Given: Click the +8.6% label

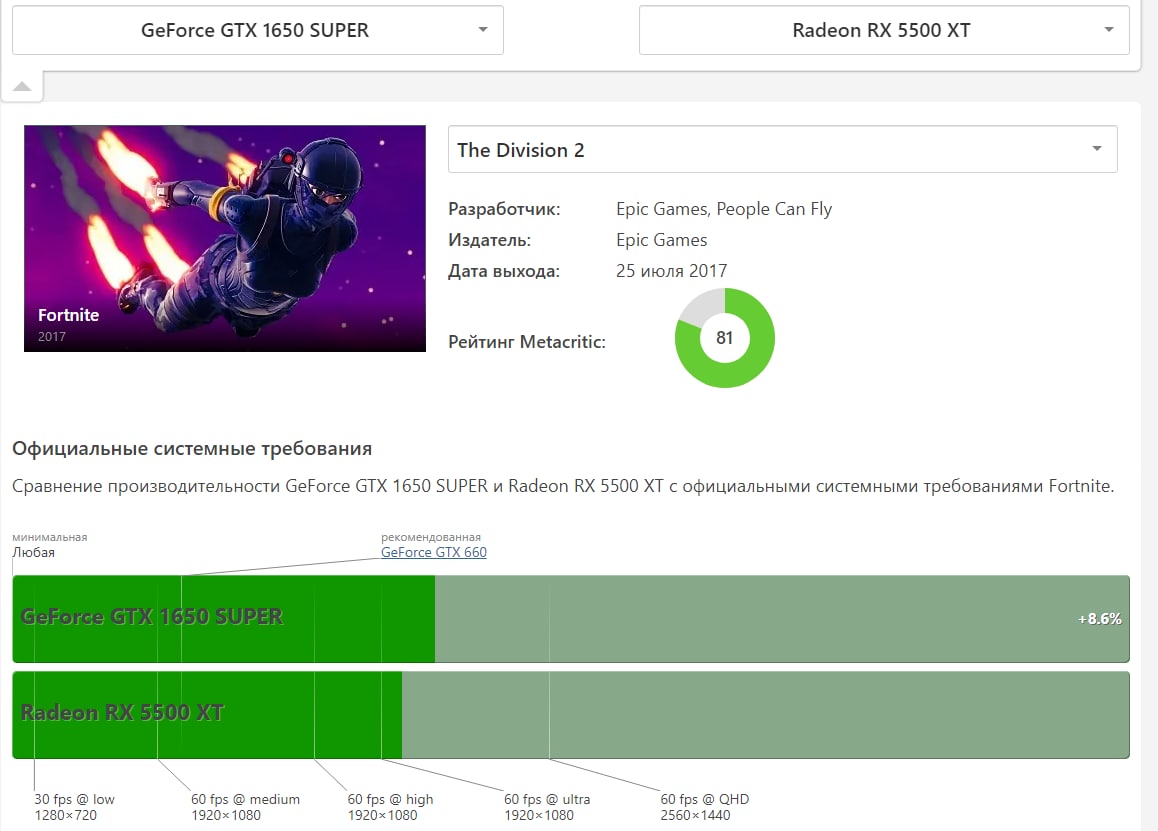Looking at the screenshot, I should (1099, 619).
